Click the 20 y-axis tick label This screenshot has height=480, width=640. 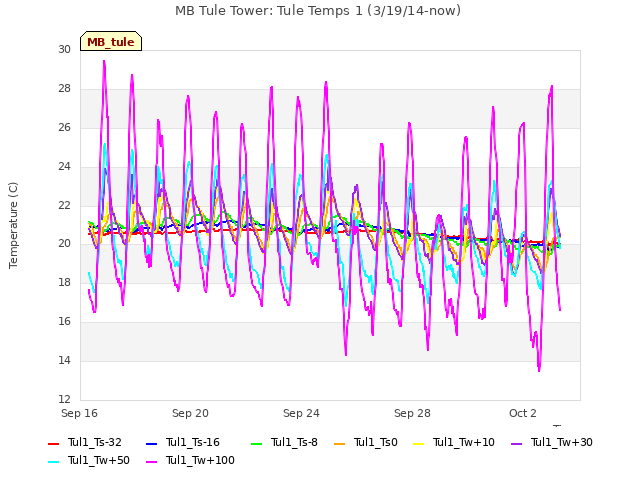[x=64, y=244]
